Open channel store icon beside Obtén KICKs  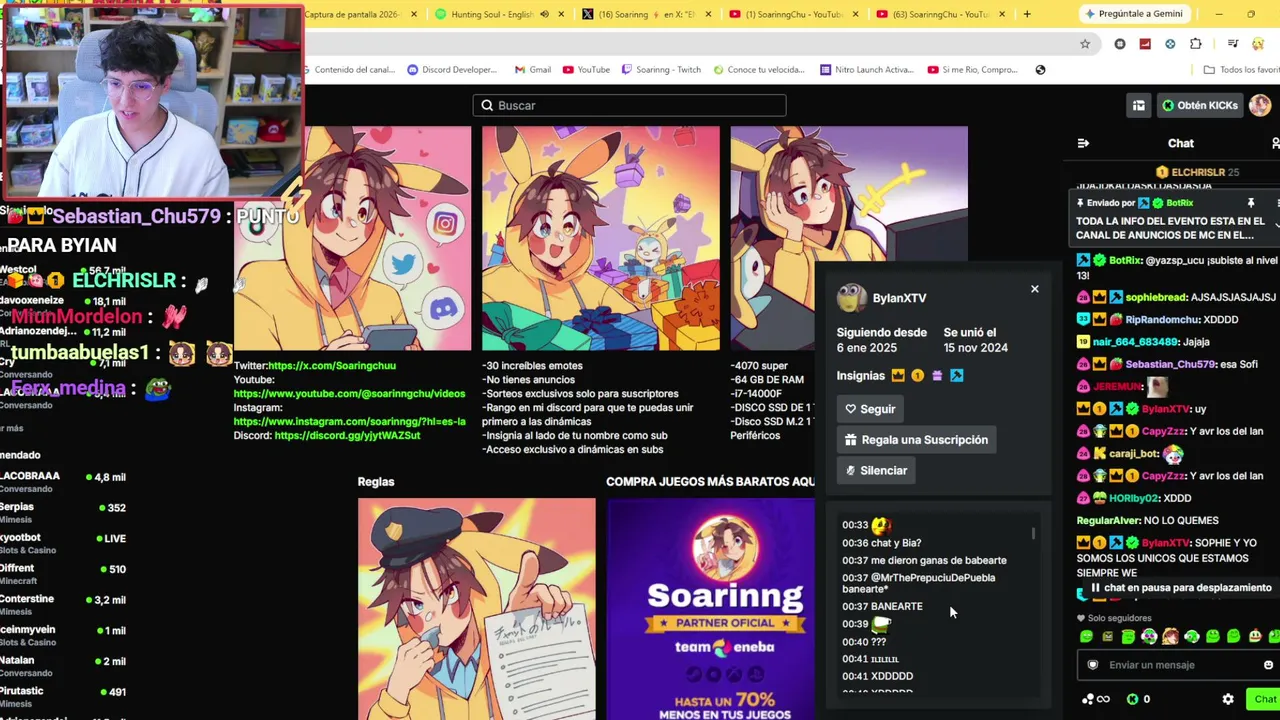point(1139,105)
